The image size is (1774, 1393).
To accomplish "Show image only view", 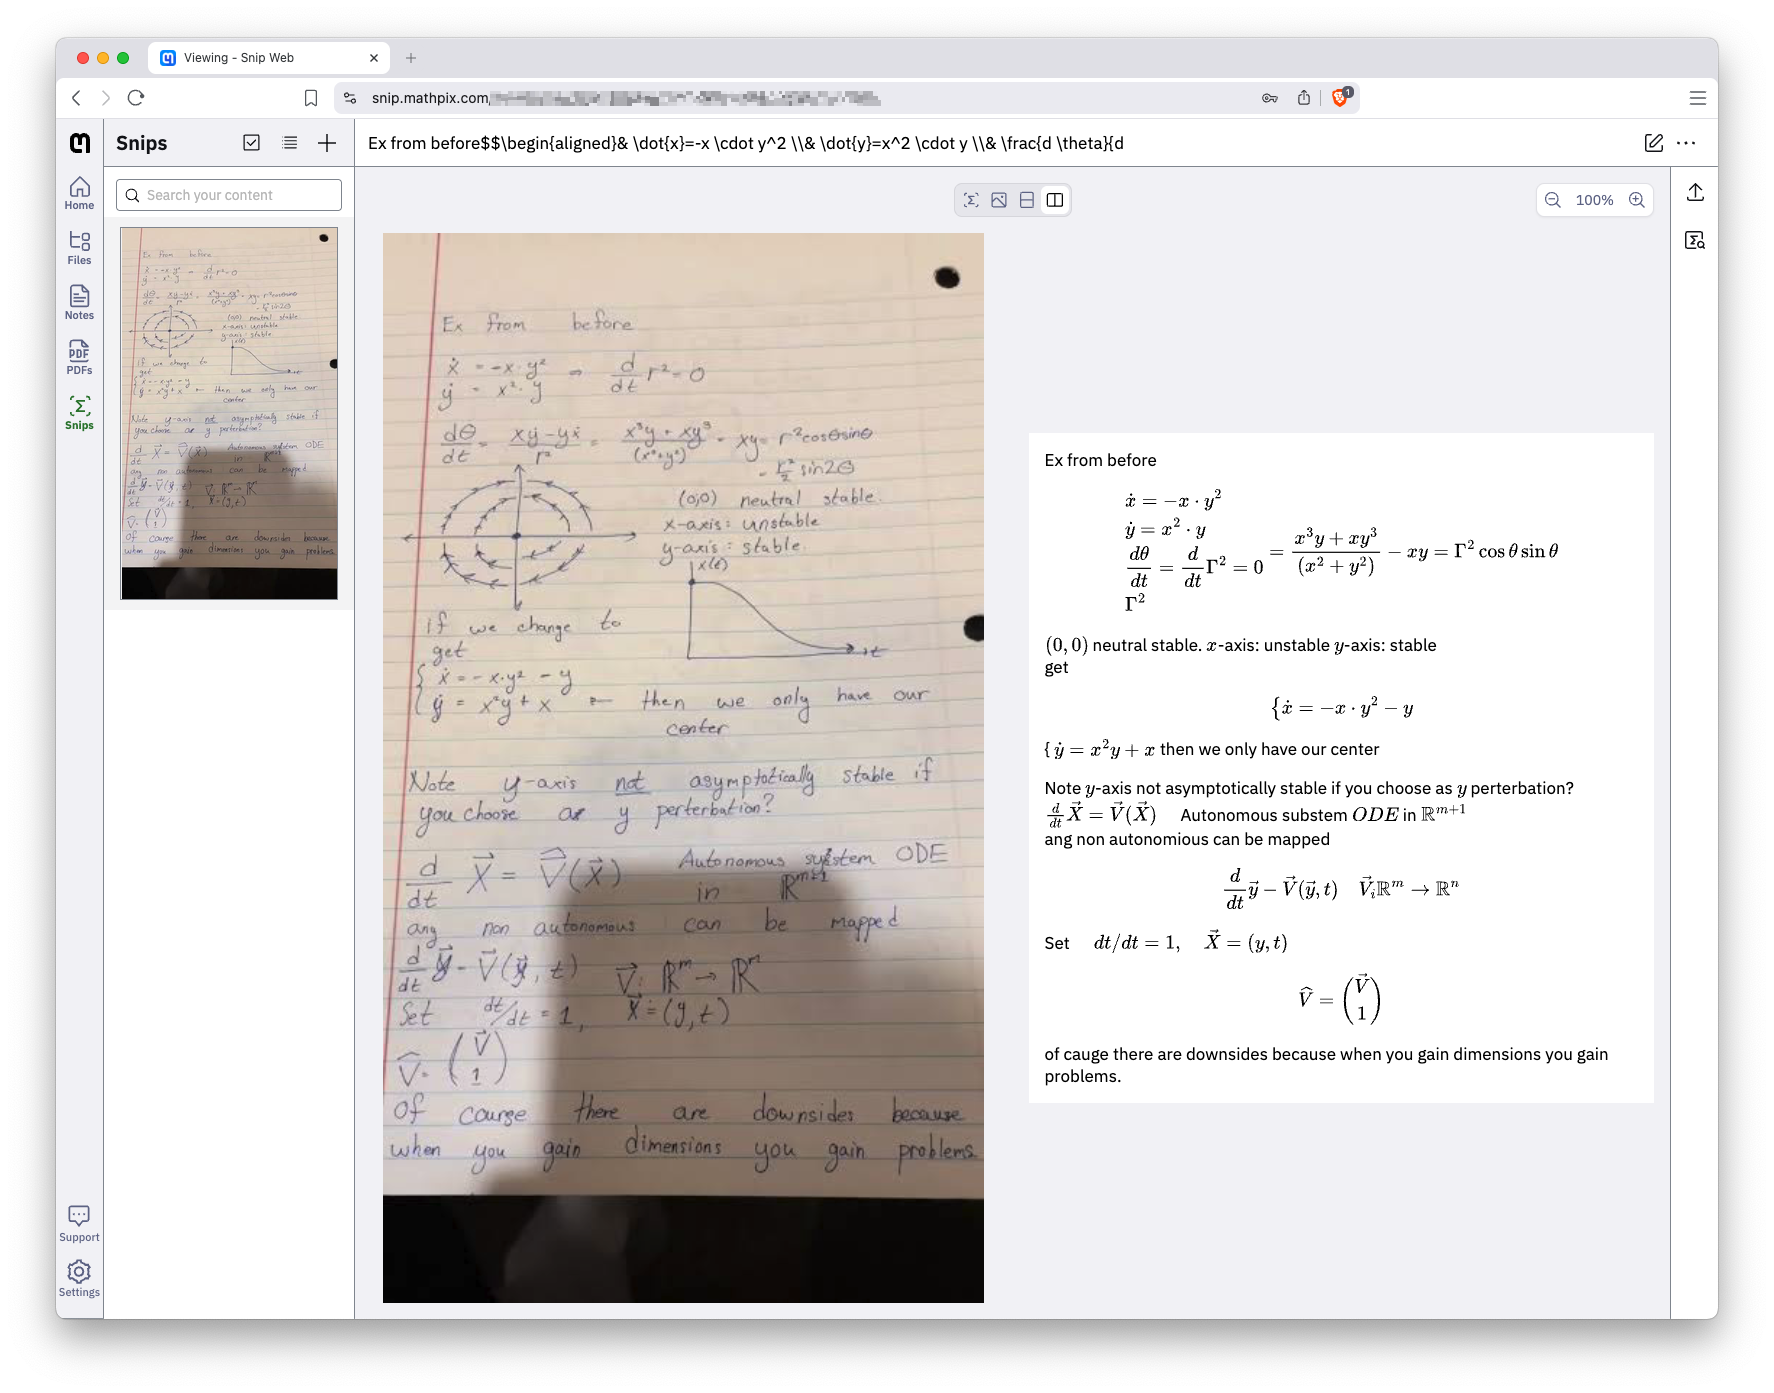I will (999, 200).
